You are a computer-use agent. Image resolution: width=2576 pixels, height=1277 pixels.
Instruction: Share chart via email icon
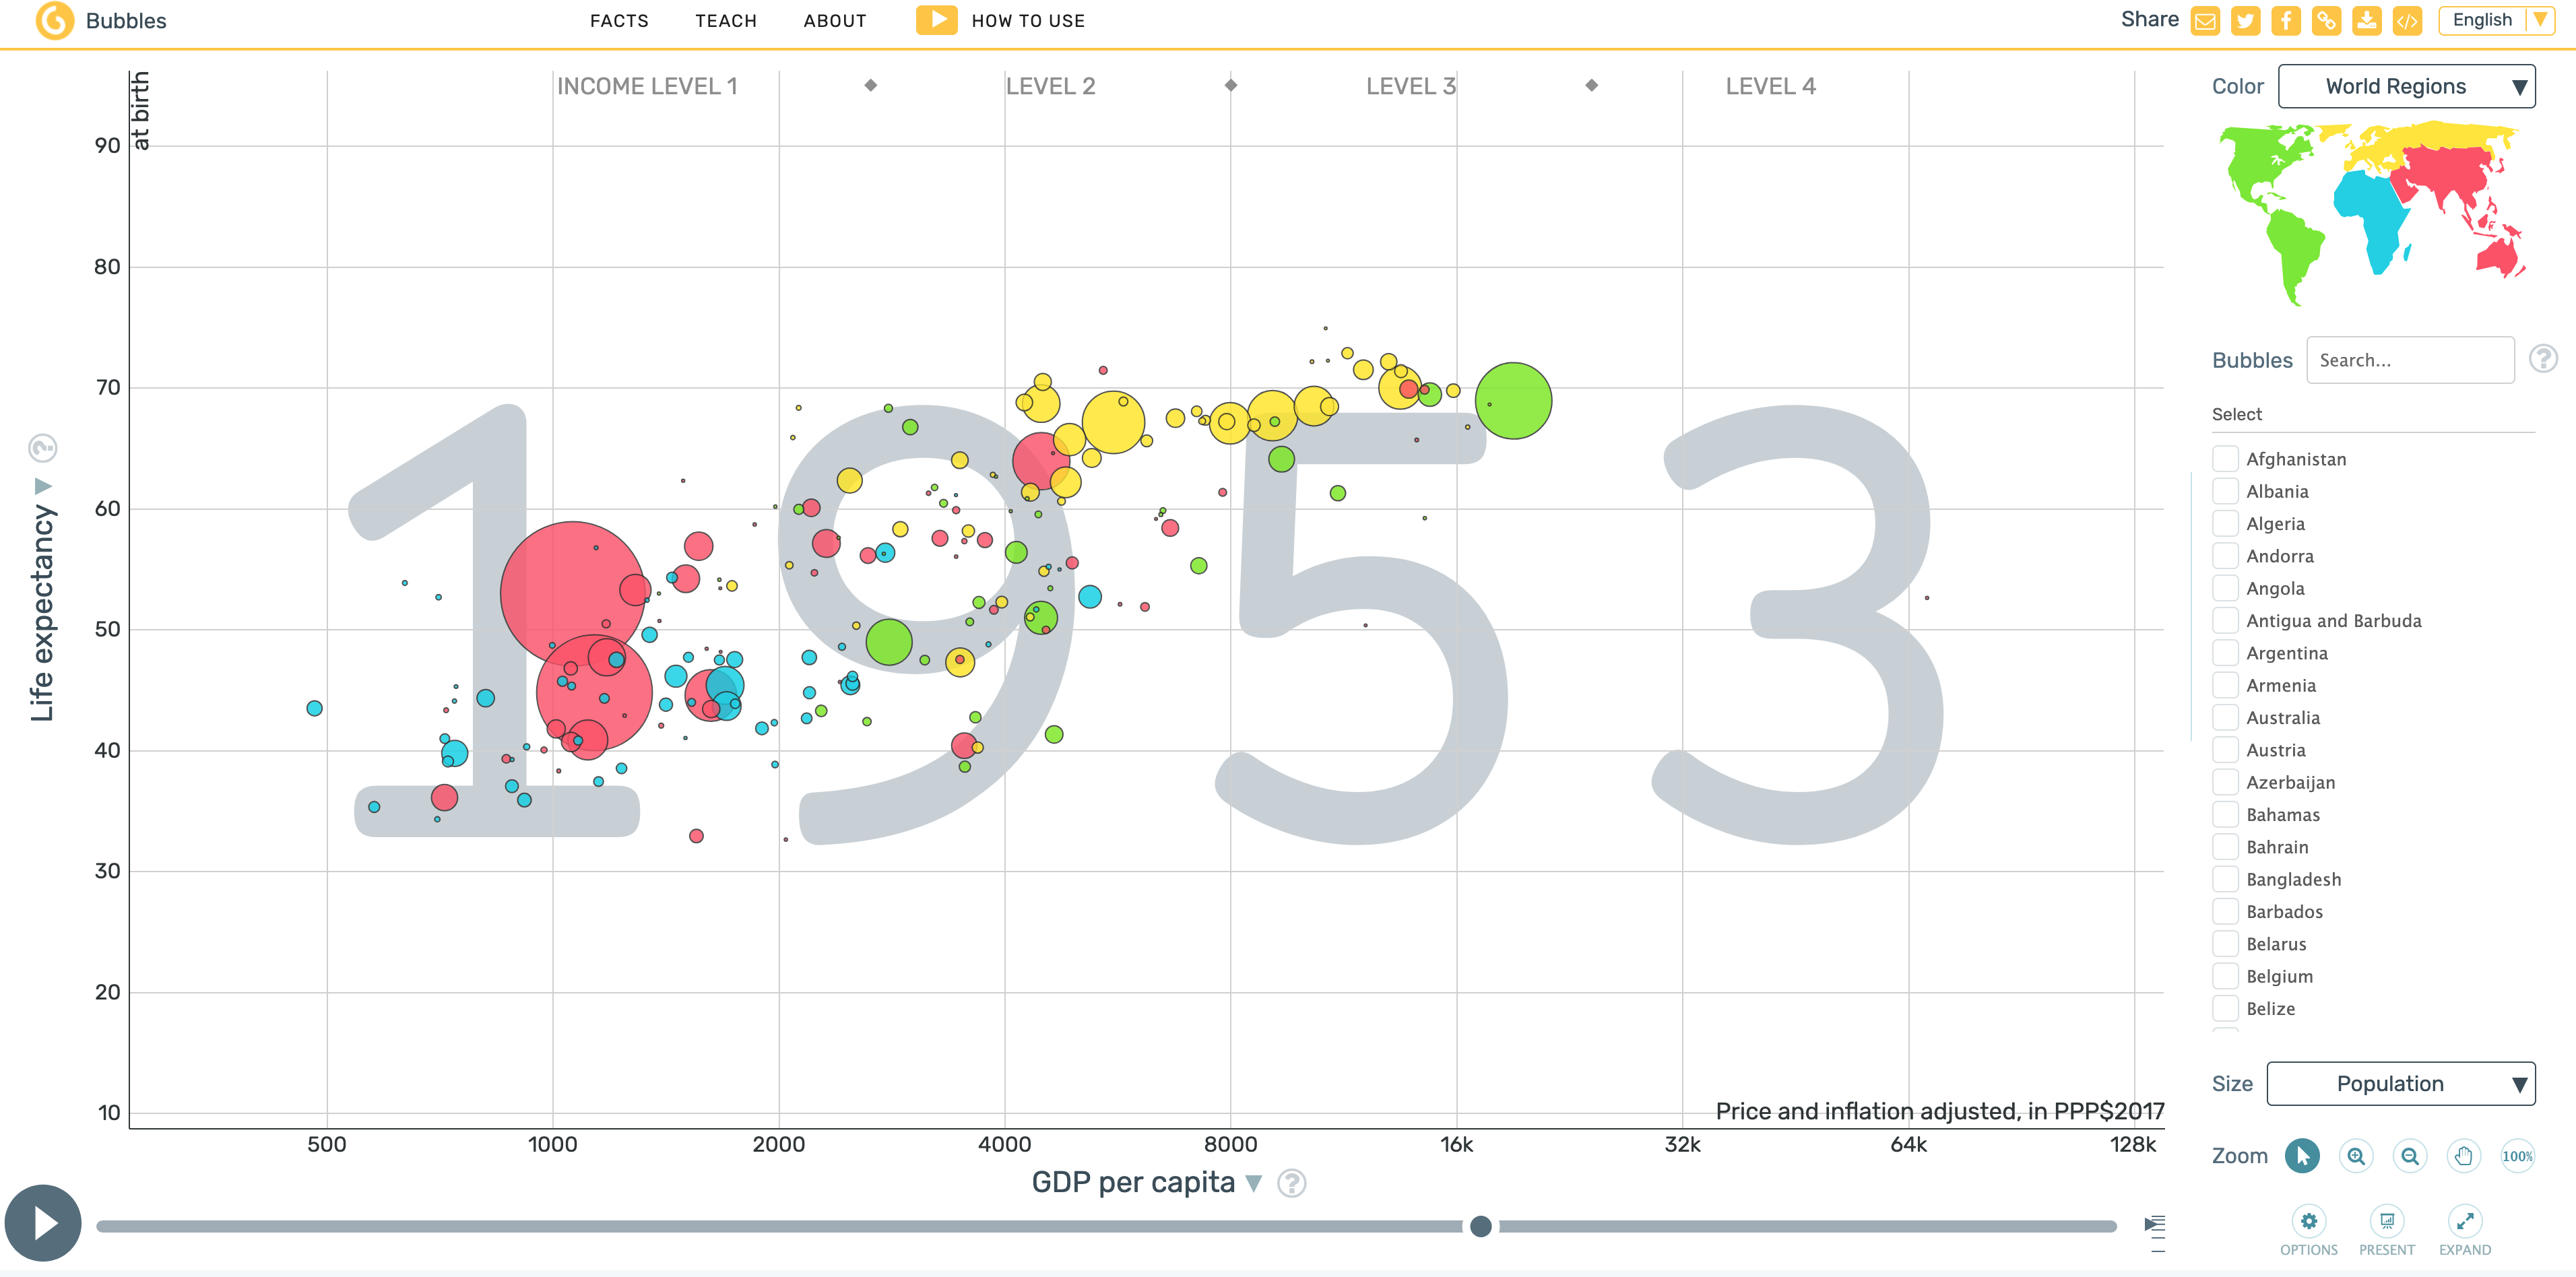(x=2205, y=21)
